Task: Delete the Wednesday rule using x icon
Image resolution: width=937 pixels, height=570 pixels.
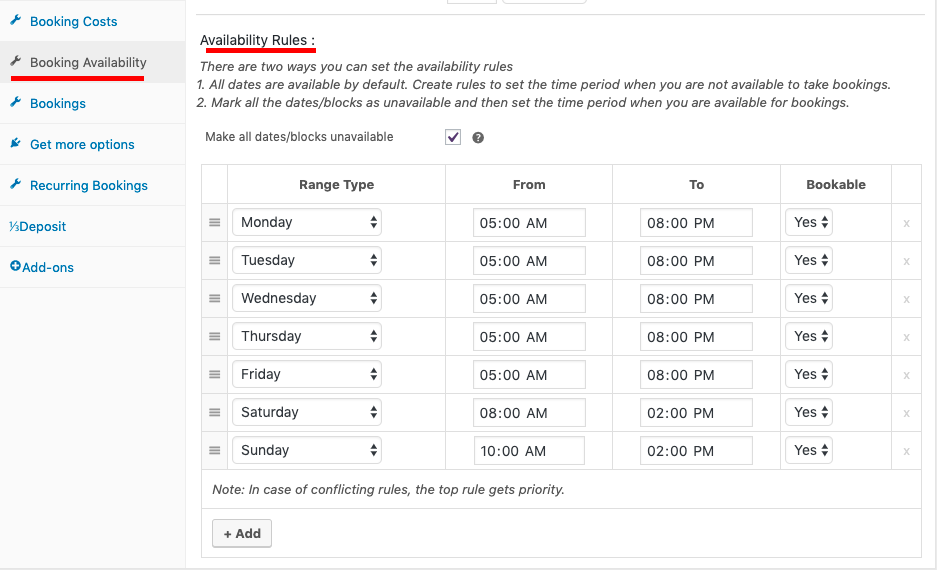Action: (x=907, y=299)
